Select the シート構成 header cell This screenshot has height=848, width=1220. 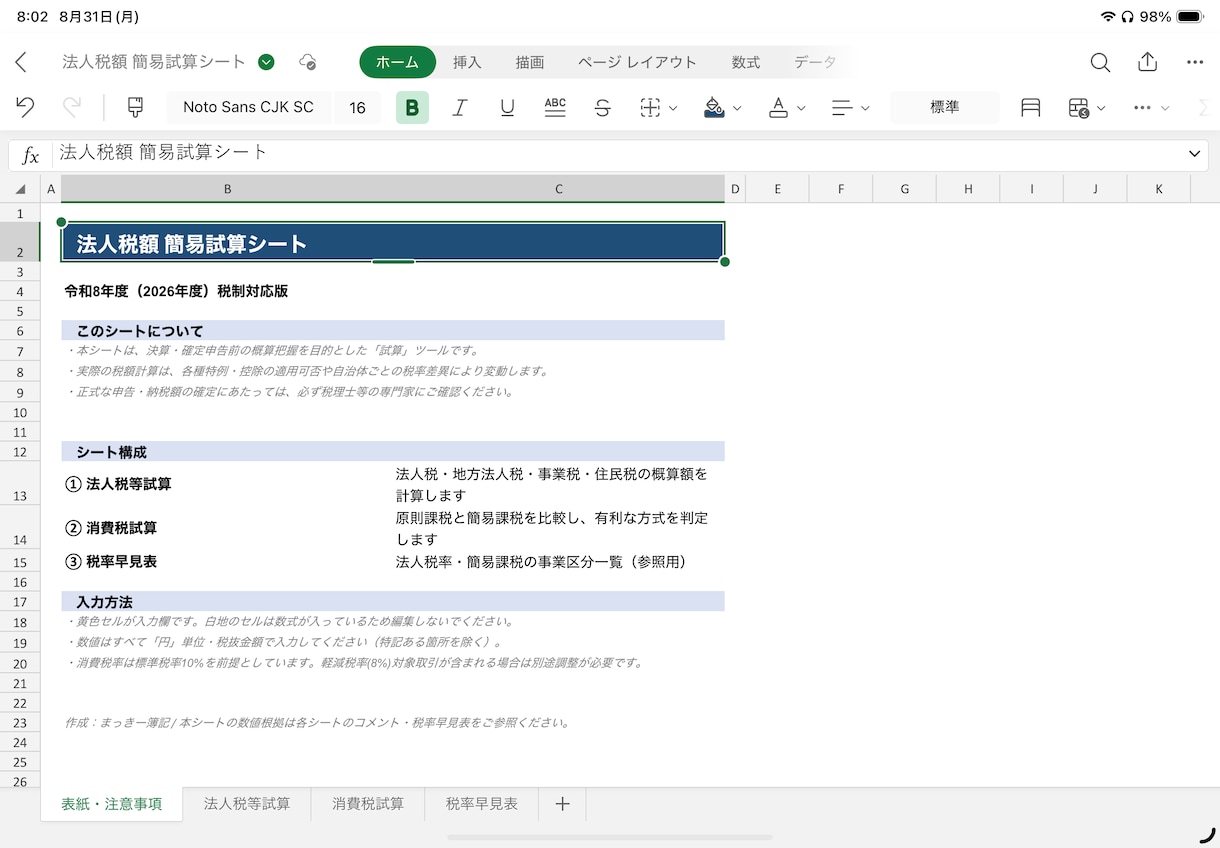point(393,452)
